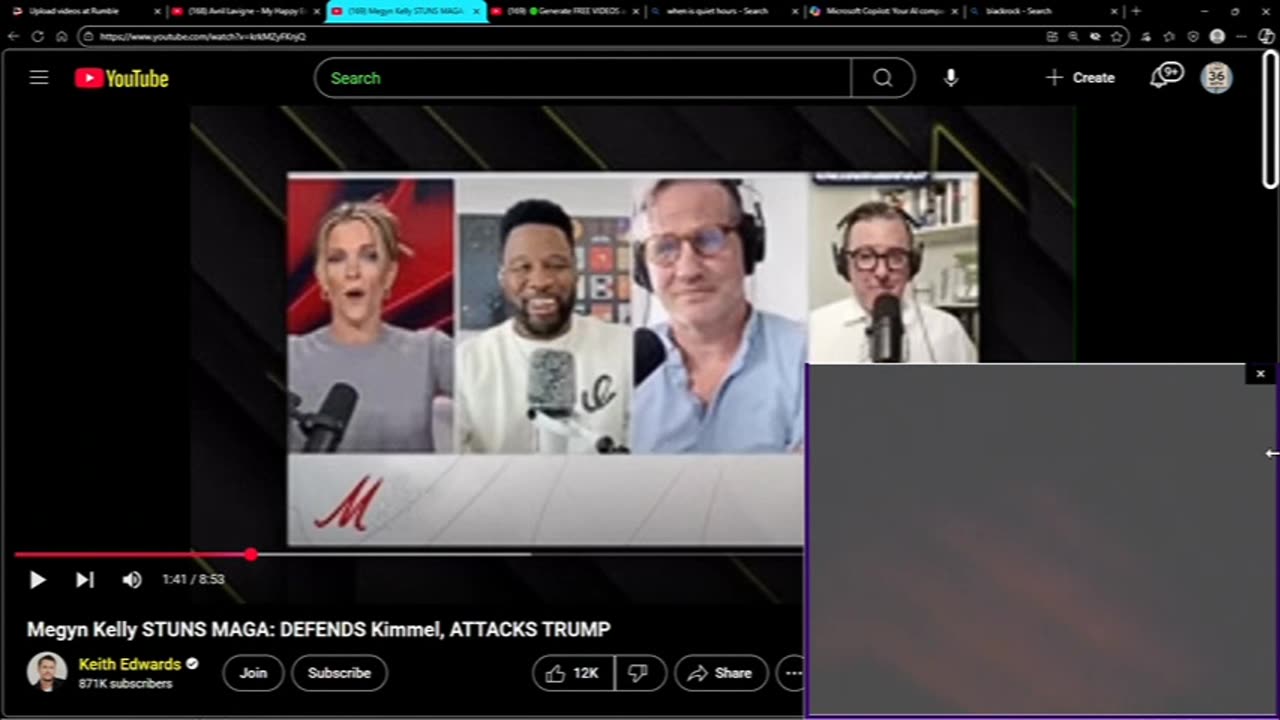Viewport: 1280px width, 720px height.
Task: Open the zoom magnifier in address bar
Action: point(1073,36)
